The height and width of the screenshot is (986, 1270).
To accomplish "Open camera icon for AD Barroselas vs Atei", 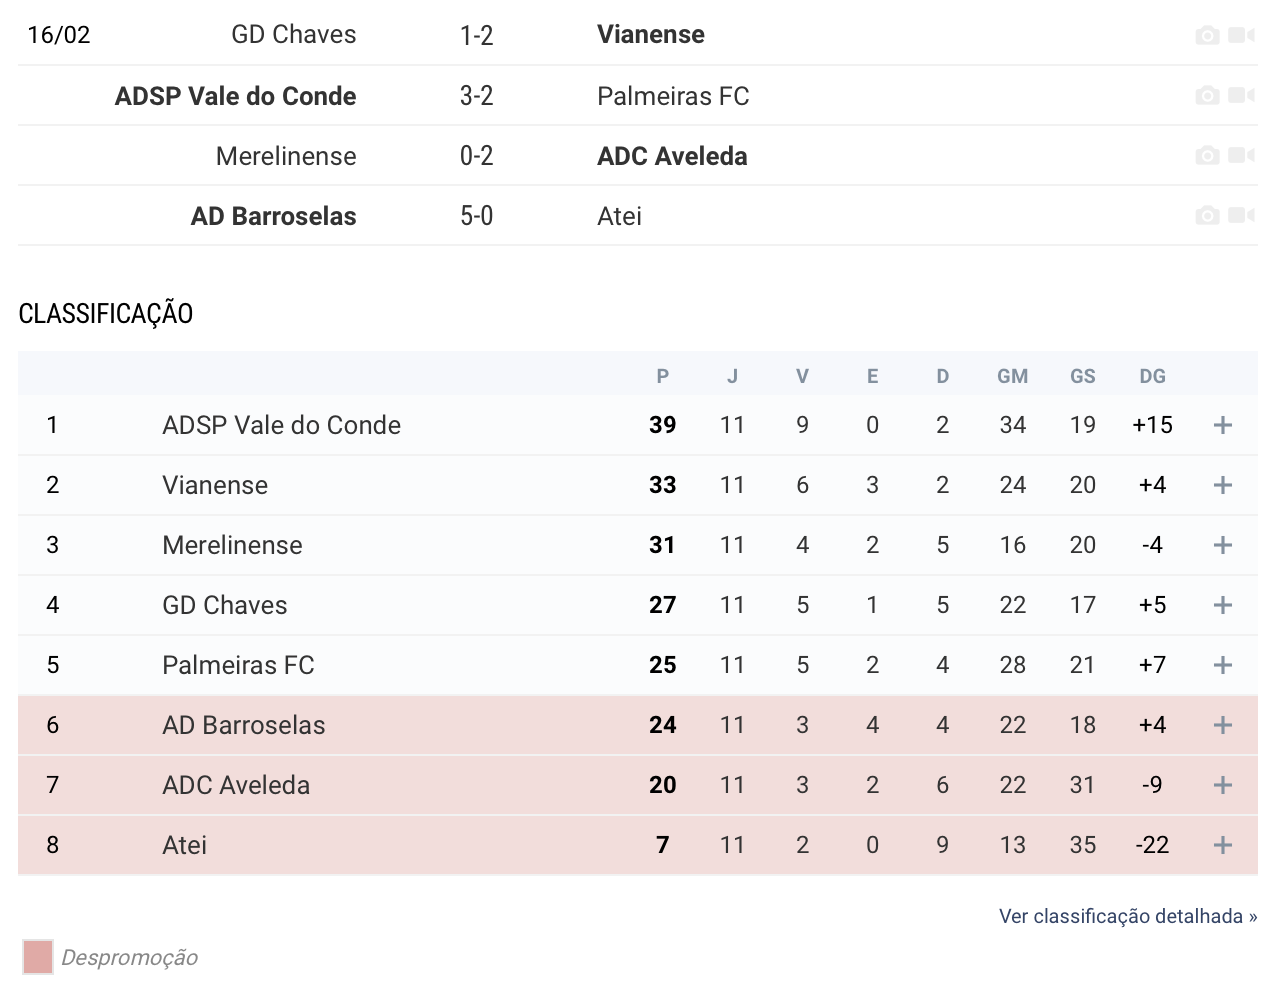I will 1207,215.
